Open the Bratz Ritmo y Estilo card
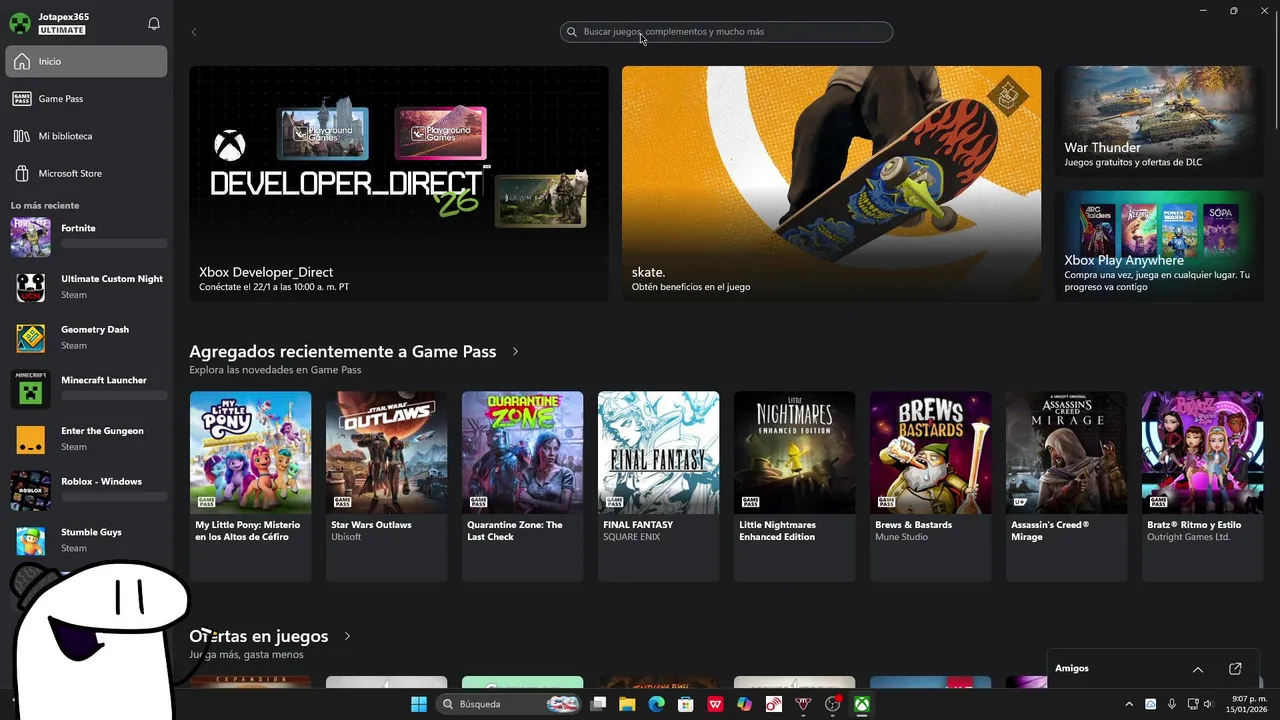Screen dimensions: 1280x720 tap(1202, 486)
